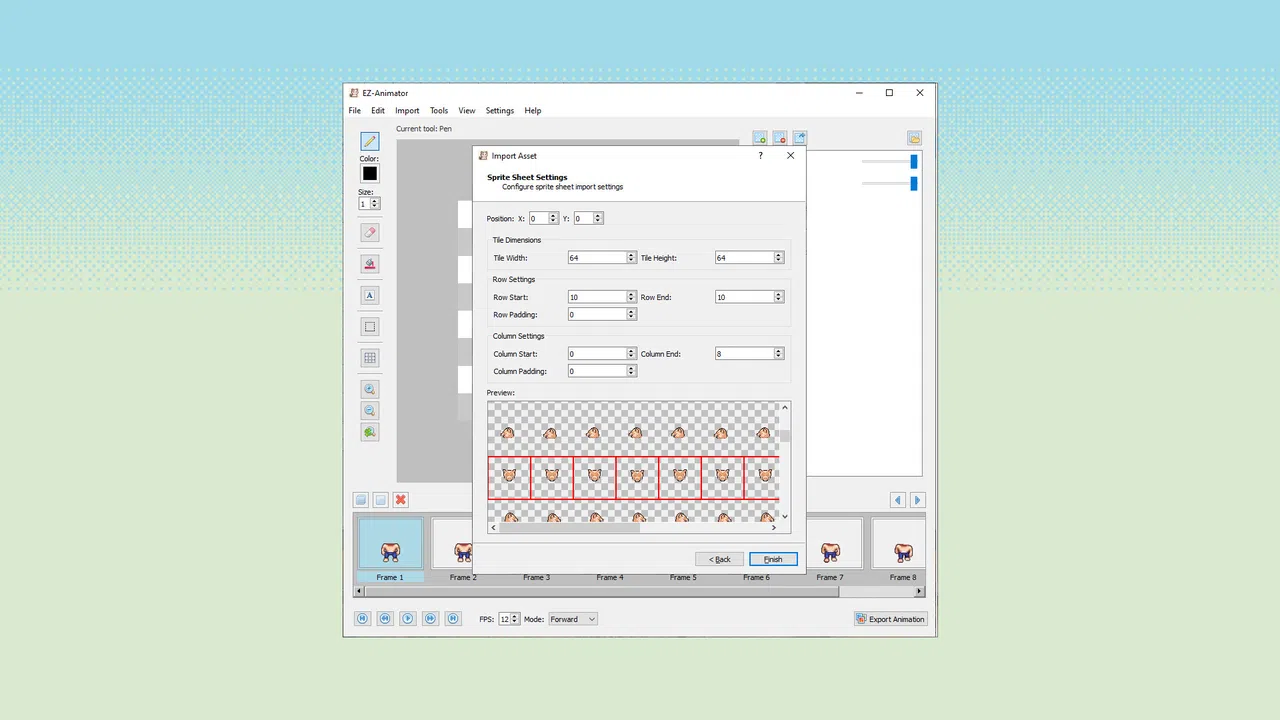Select the Pen tool
Screen dimensions: 1280x720
tap(370, 142)
